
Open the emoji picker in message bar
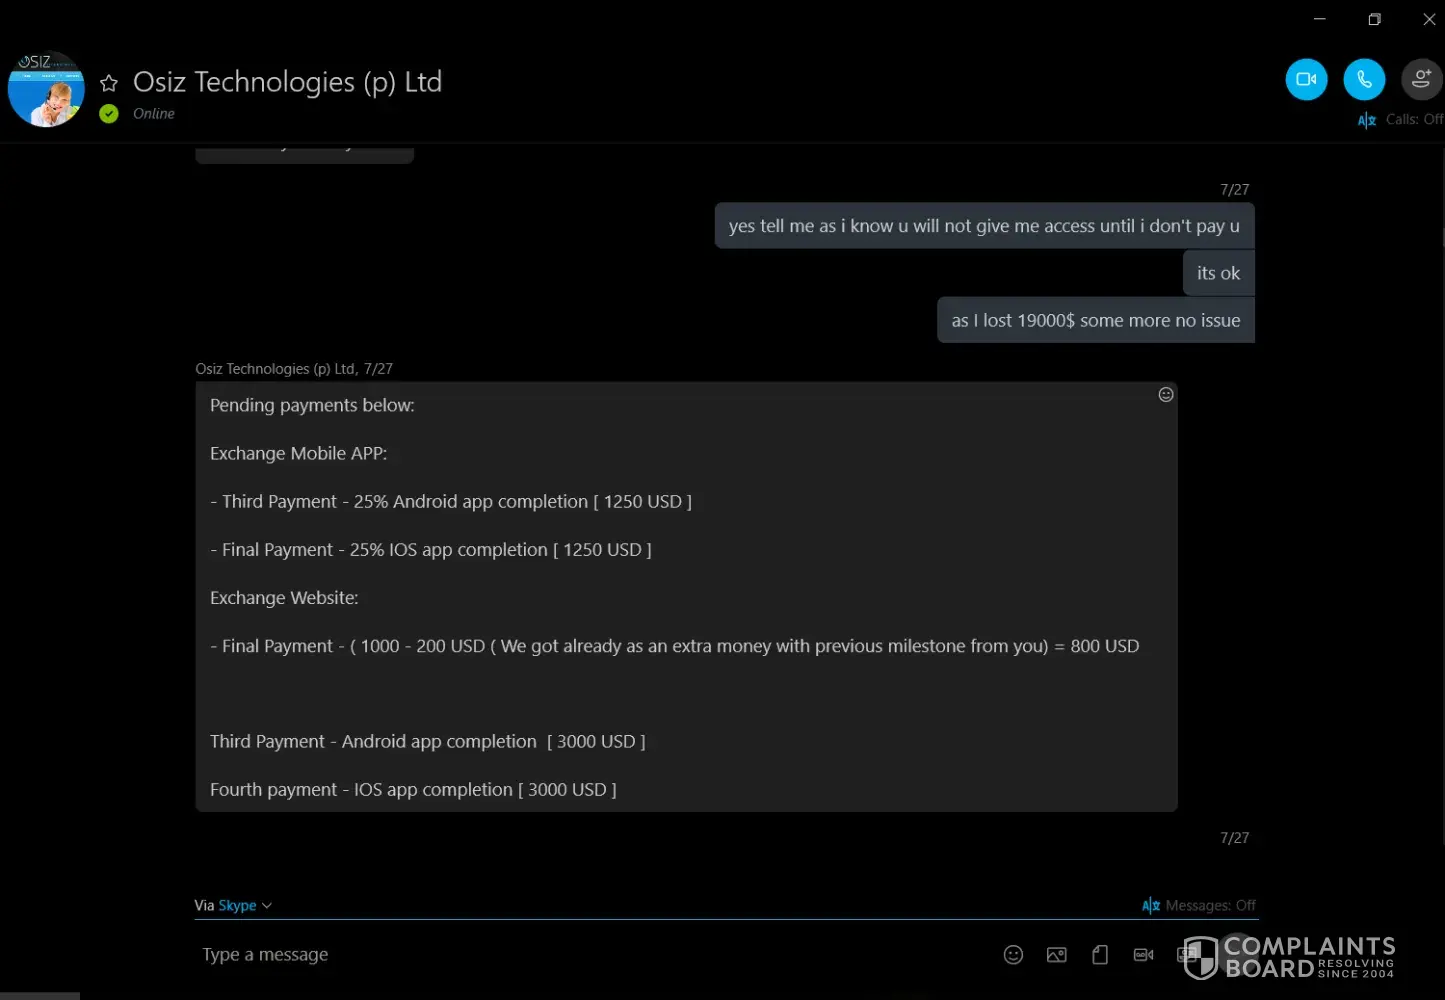coord(1013,955)
